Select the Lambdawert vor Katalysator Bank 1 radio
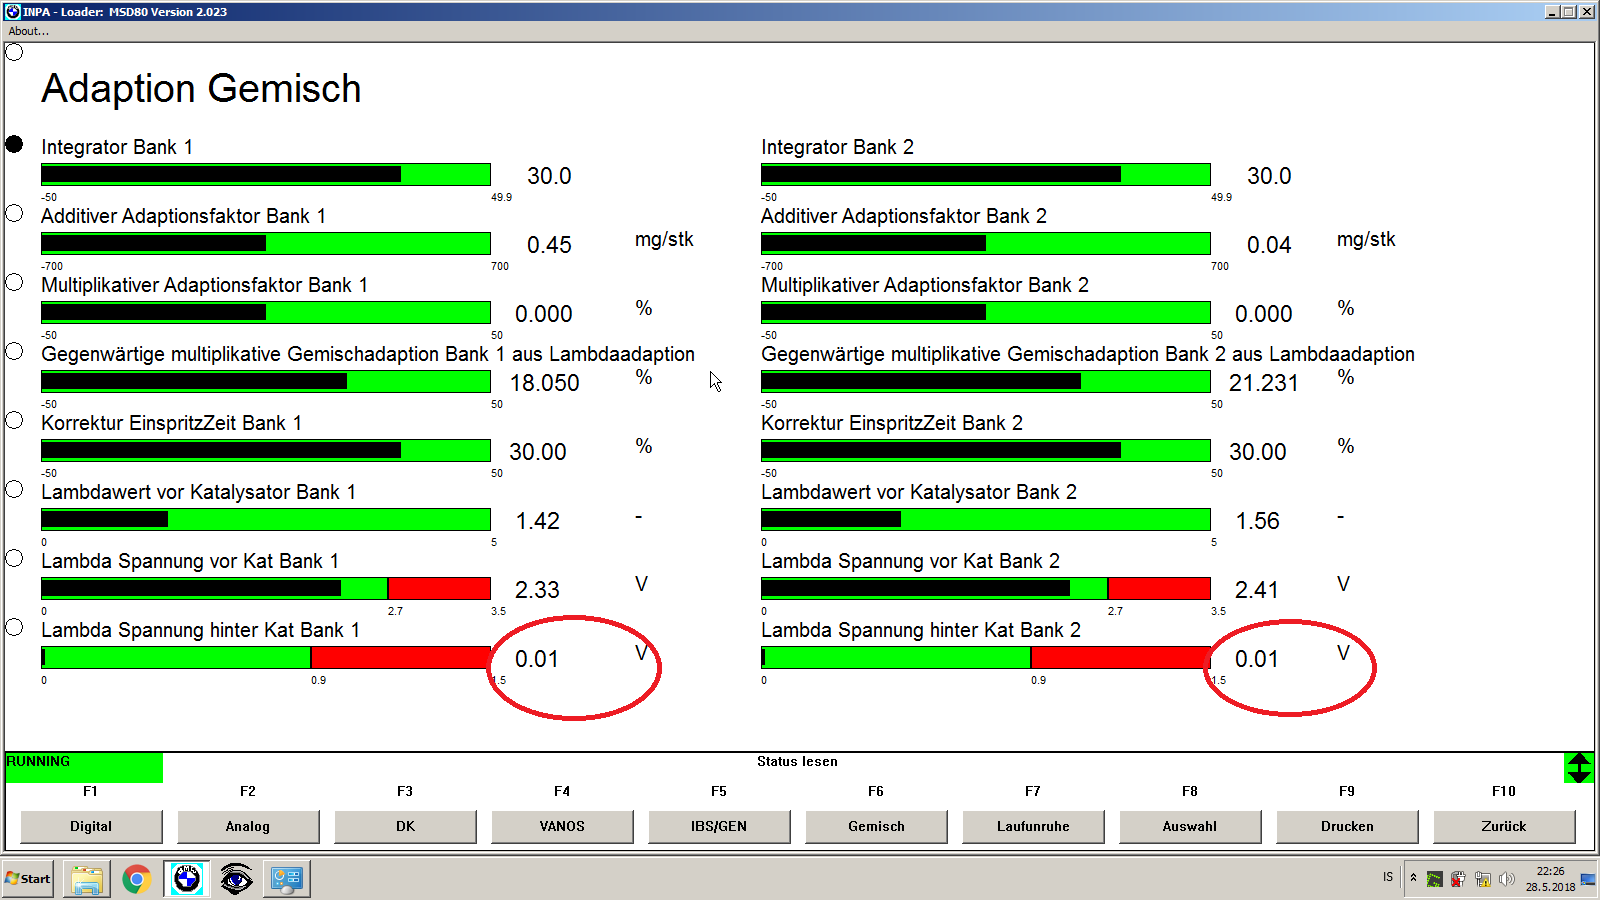 14,489
